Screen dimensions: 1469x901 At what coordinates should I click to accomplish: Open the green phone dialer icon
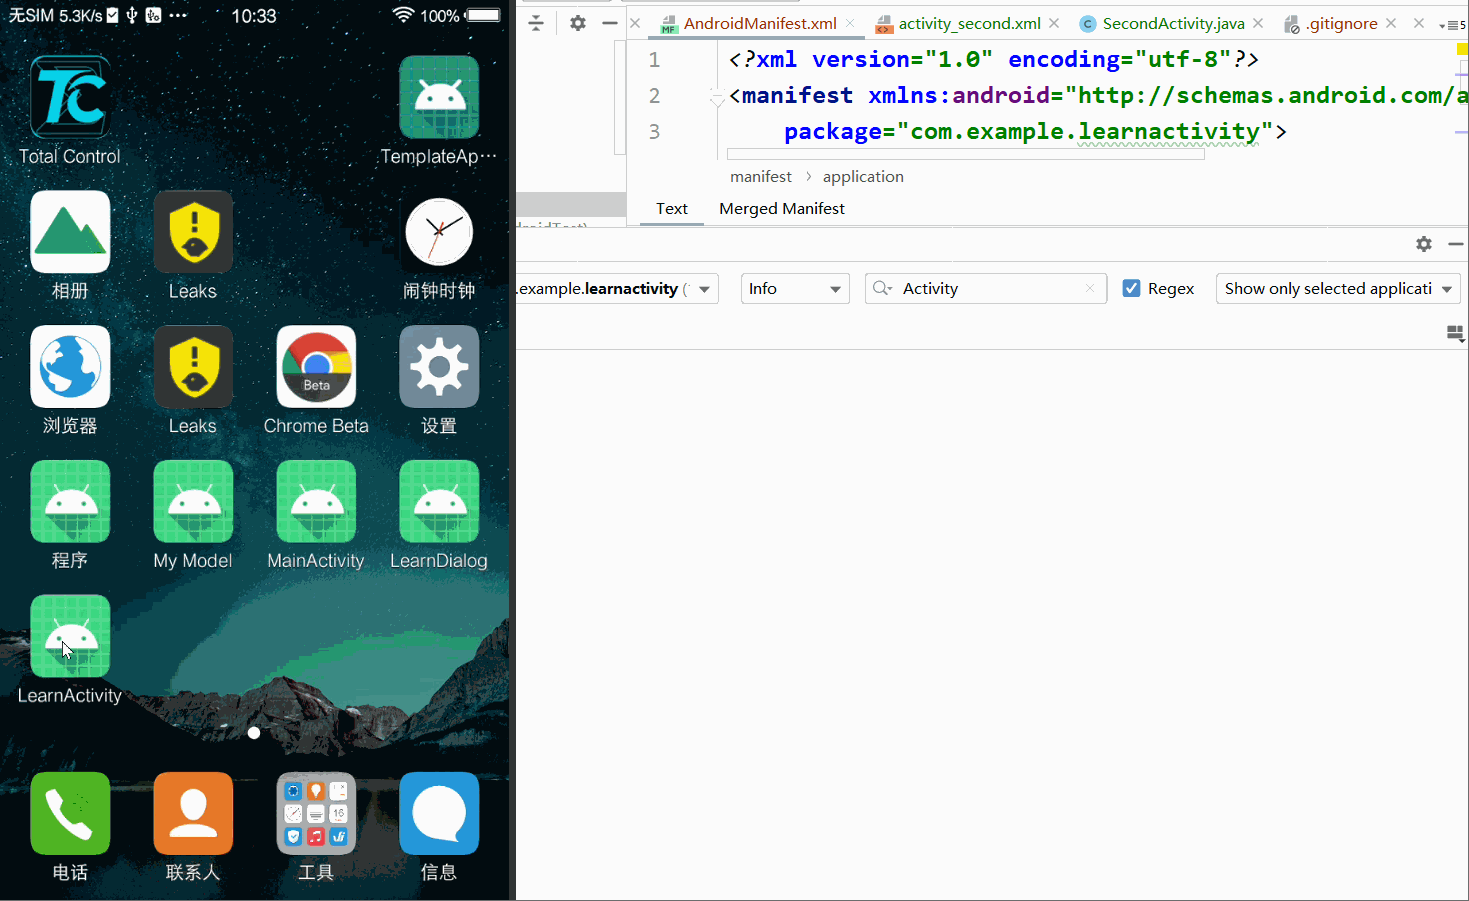[x=70, y=813]
